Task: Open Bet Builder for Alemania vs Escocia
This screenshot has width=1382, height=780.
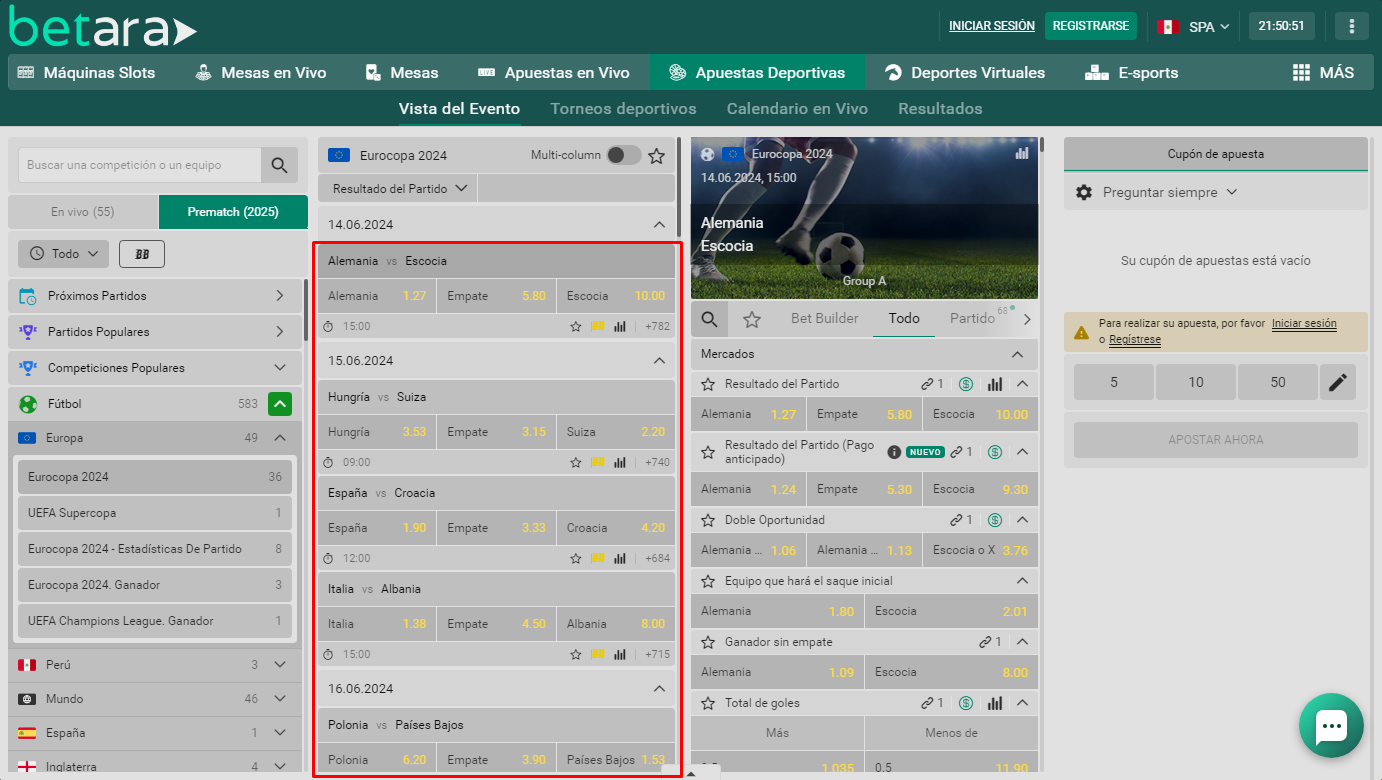Action: 598,326
